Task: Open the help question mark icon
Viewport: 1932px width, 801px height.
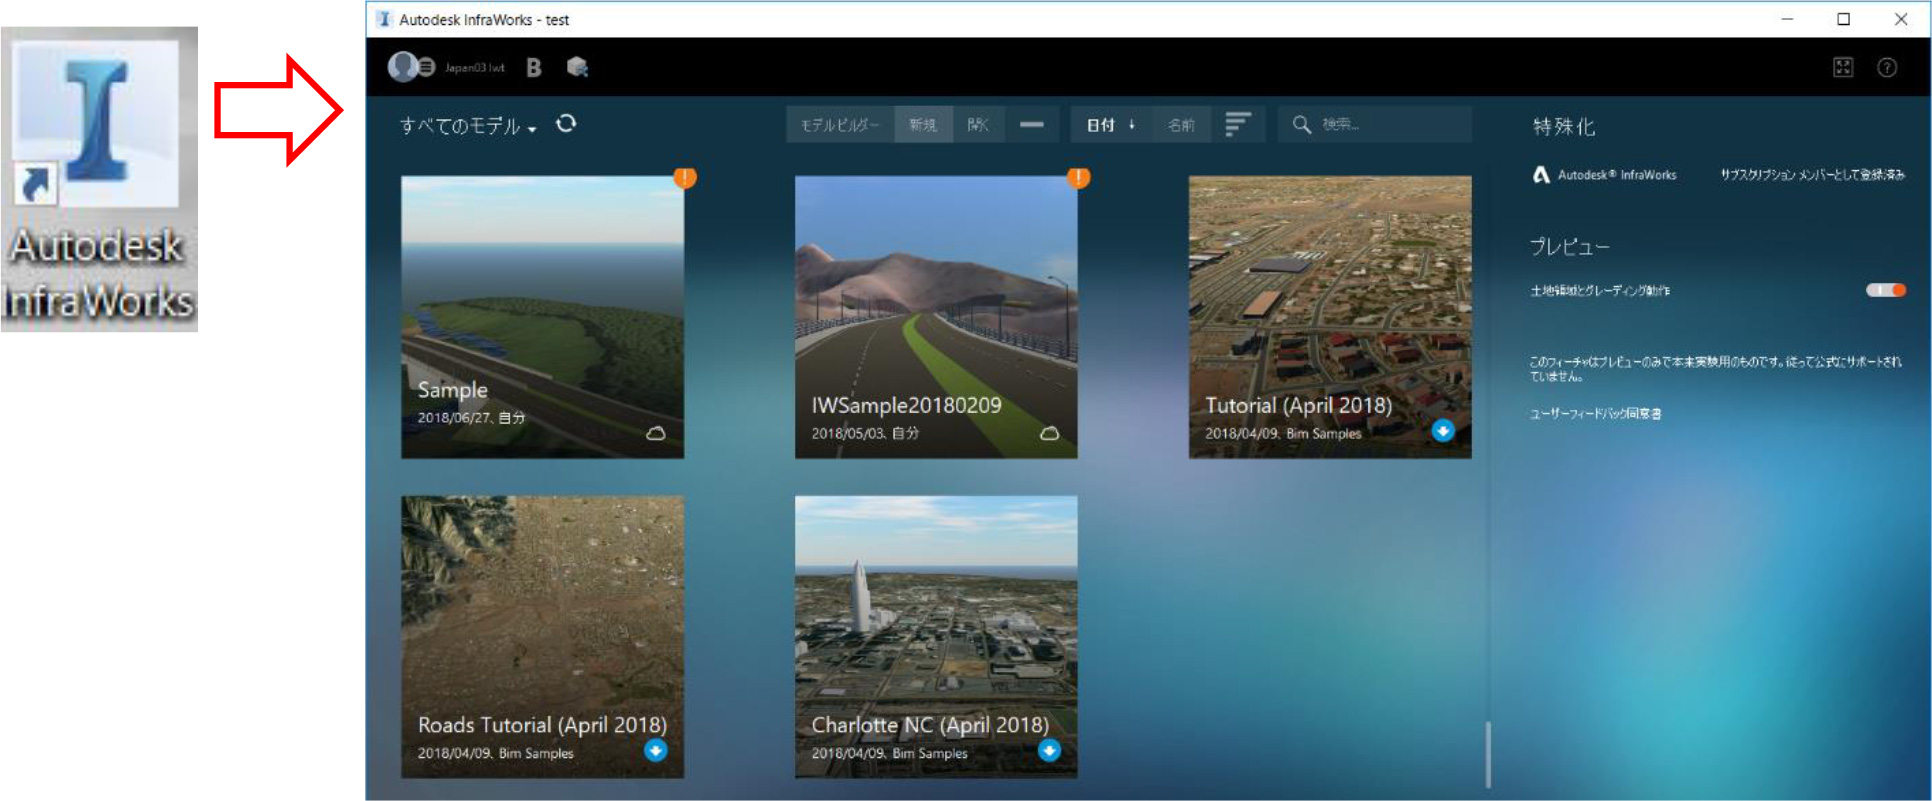Action: point(1887,67)
